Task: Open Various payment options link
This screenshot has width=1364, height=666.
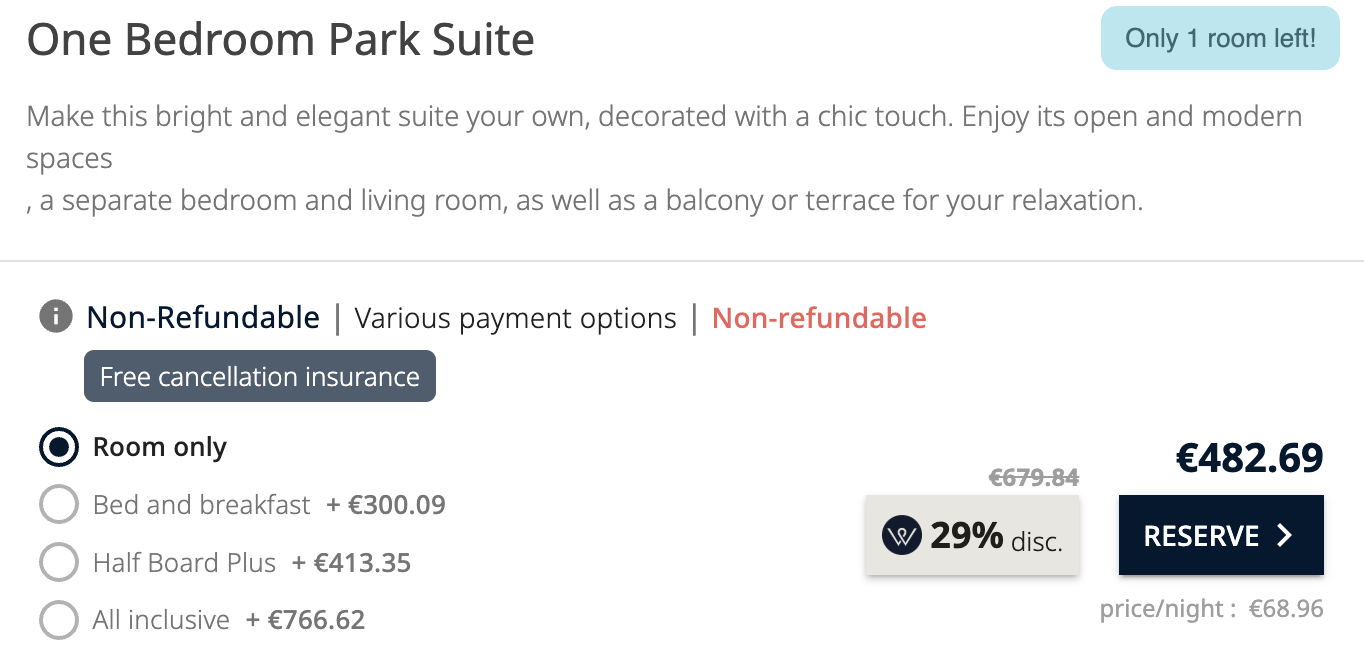Action: point(516,319)
